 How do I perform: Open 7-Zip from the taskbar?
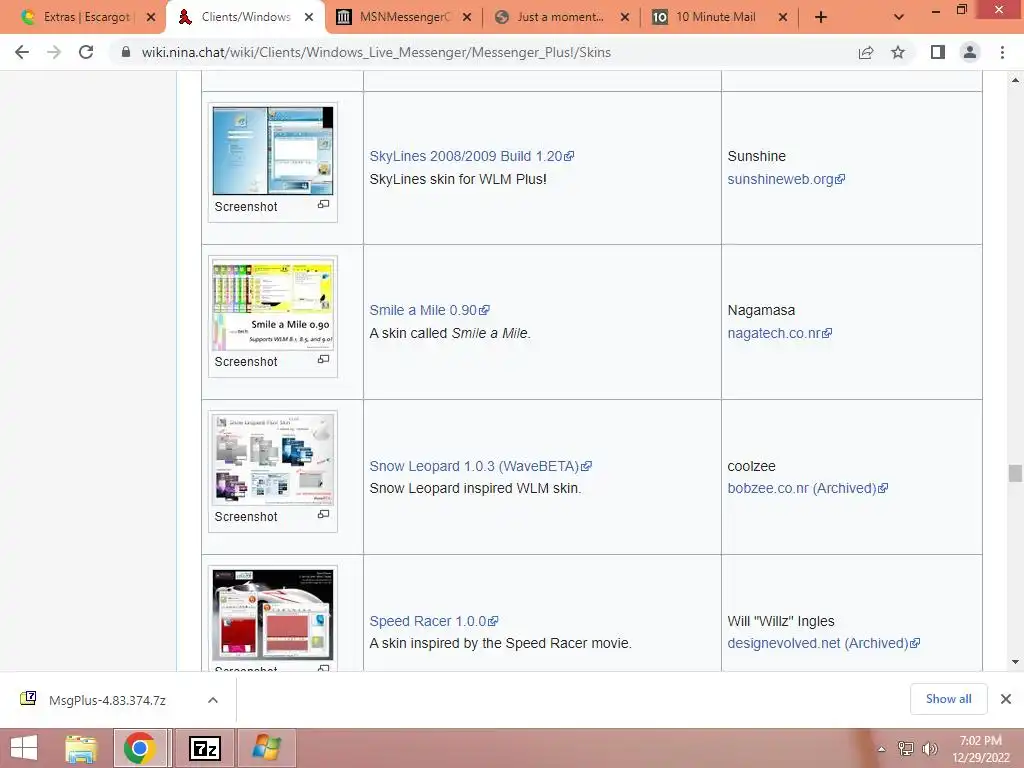204,748
